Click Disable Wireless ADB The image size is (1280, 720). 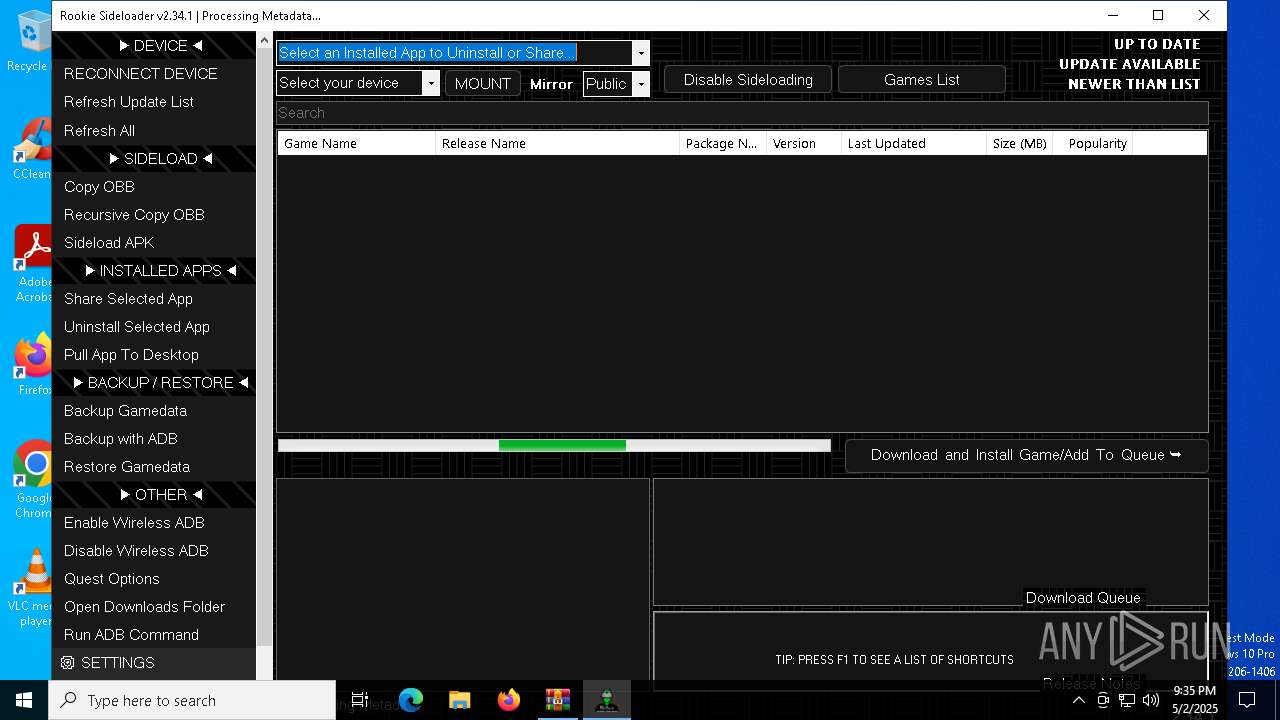pos(154,551)
